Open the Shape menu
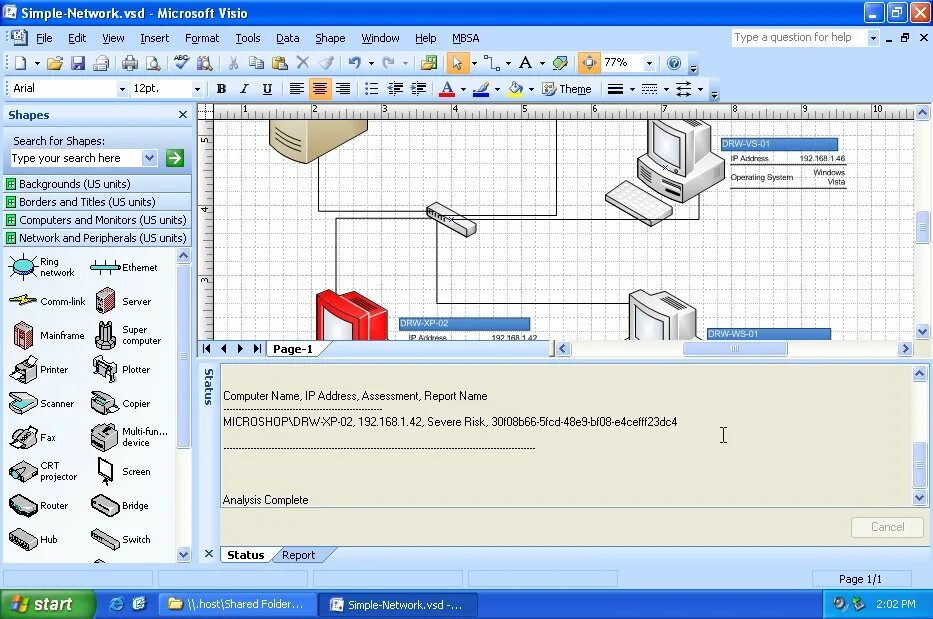933x619 pixels. click(330, 38)
